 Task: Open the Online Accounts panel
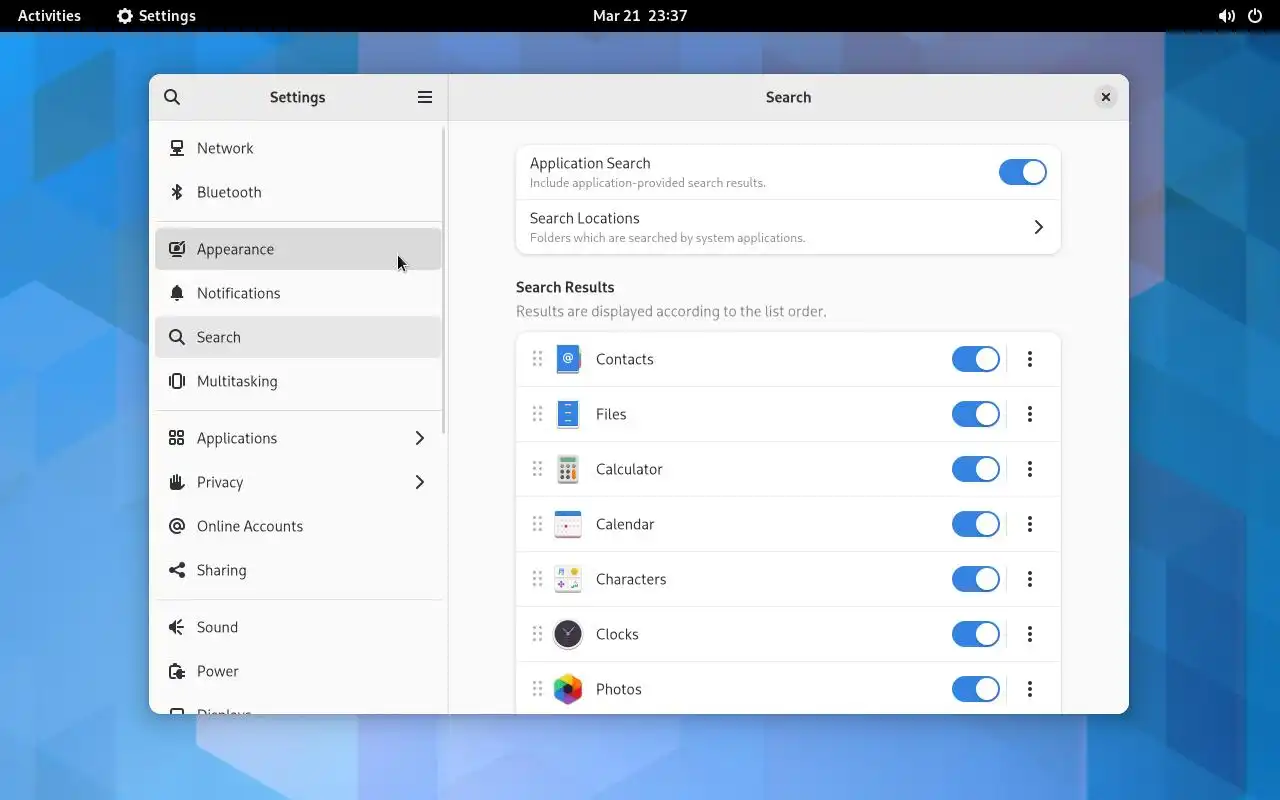click(298, 526)
